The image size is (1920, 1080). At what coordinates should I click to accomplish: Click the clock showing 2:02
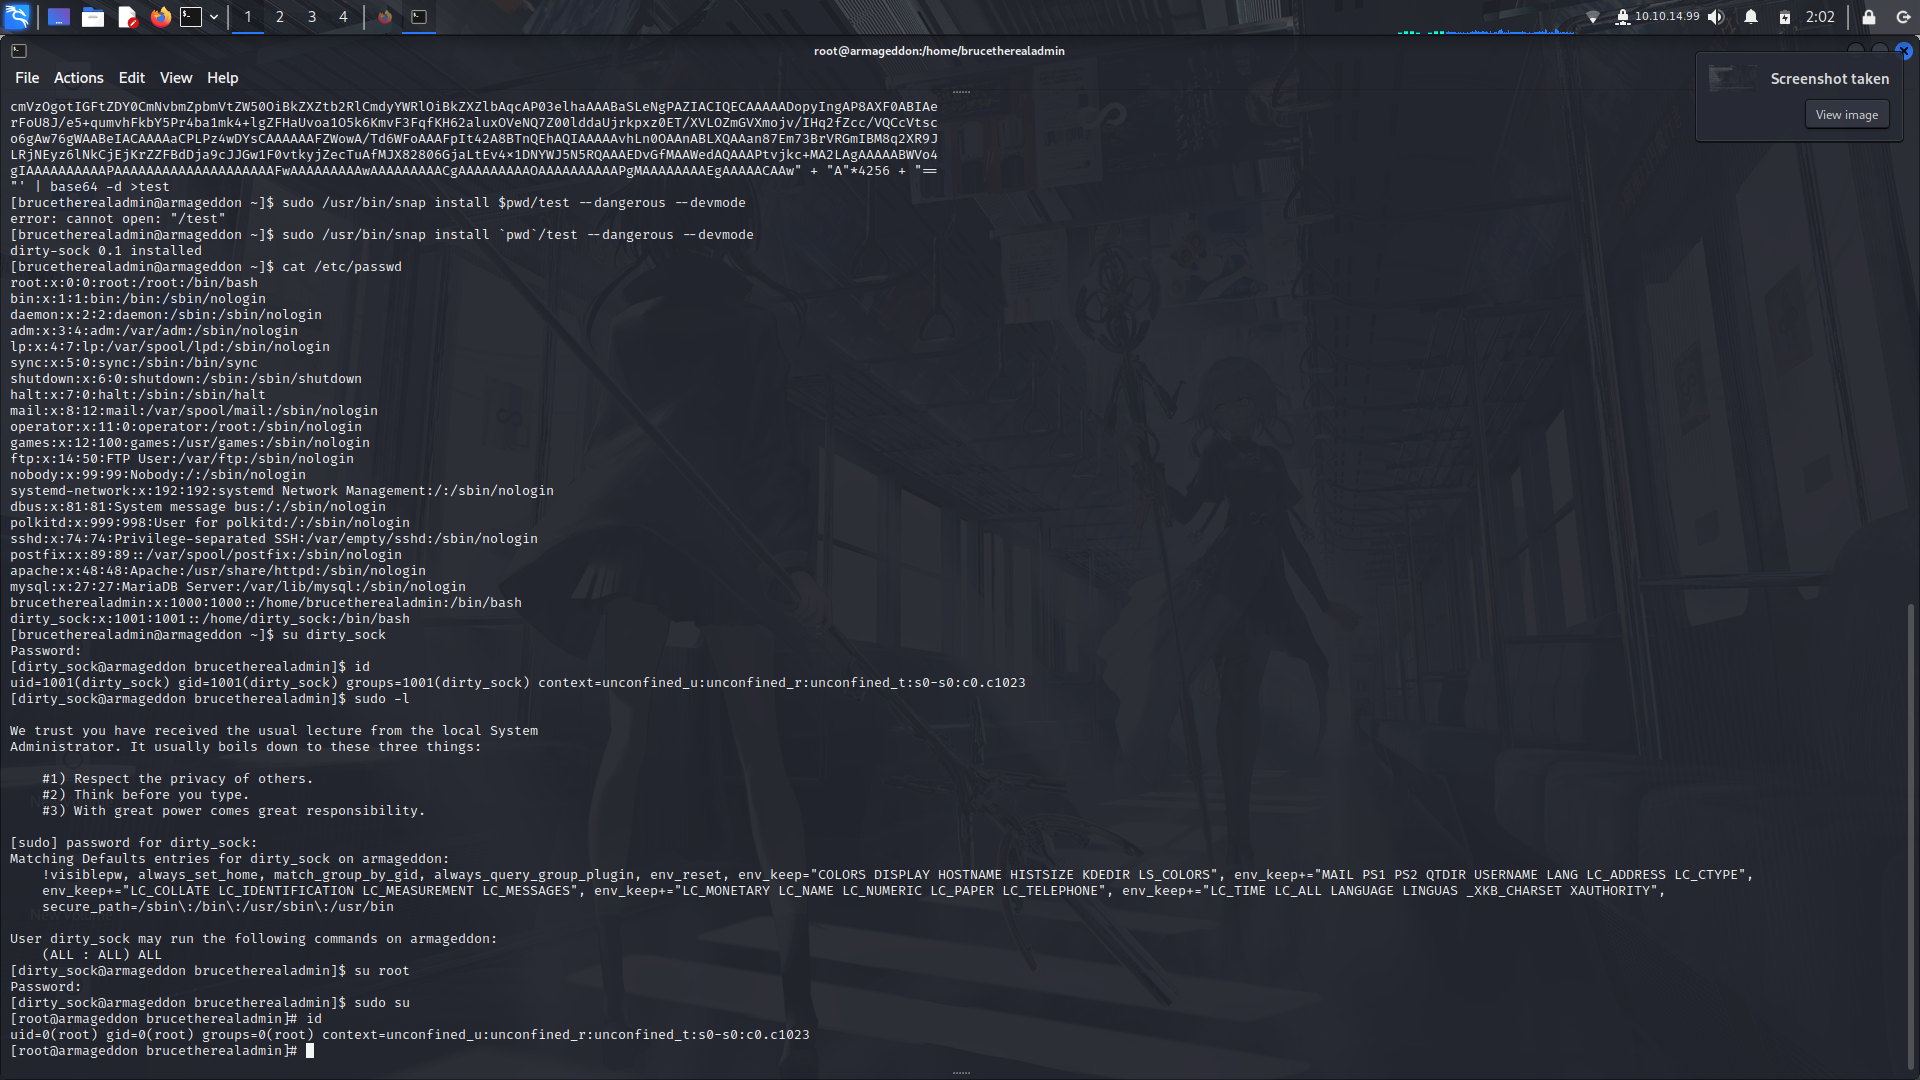pos(1819,16)
